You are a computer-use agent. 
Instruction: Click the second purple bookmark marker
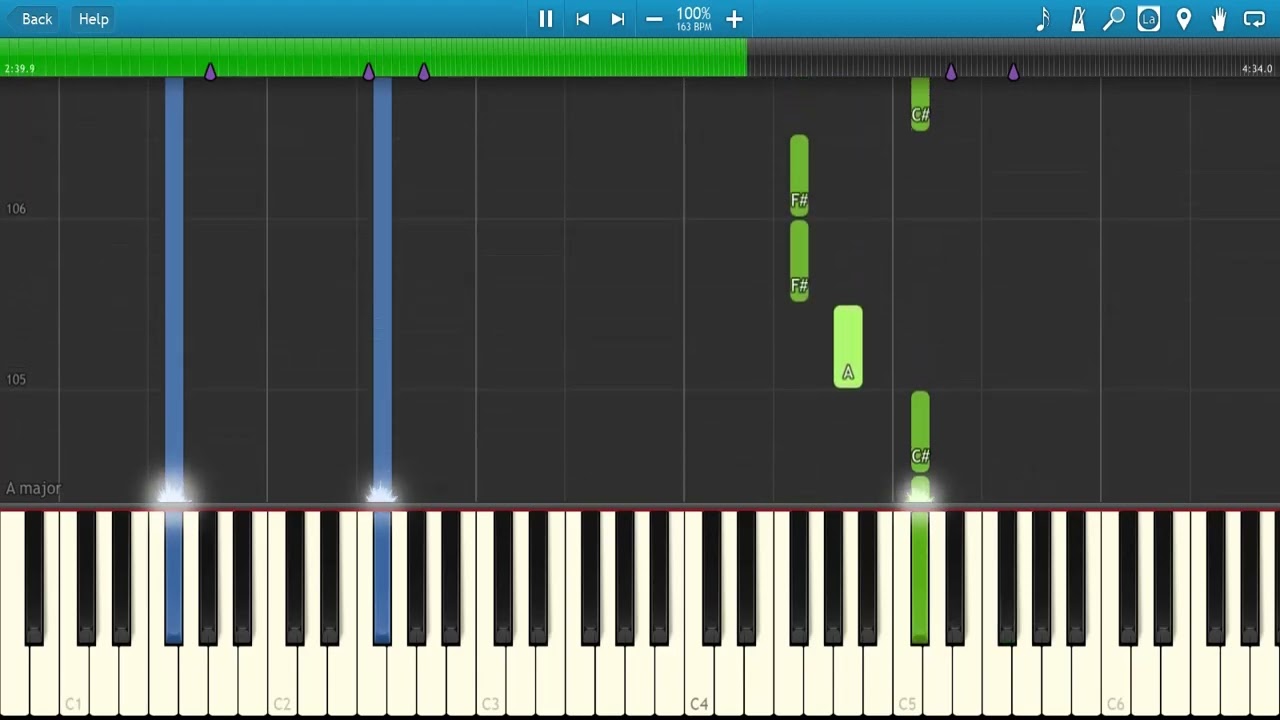point(369,72)
